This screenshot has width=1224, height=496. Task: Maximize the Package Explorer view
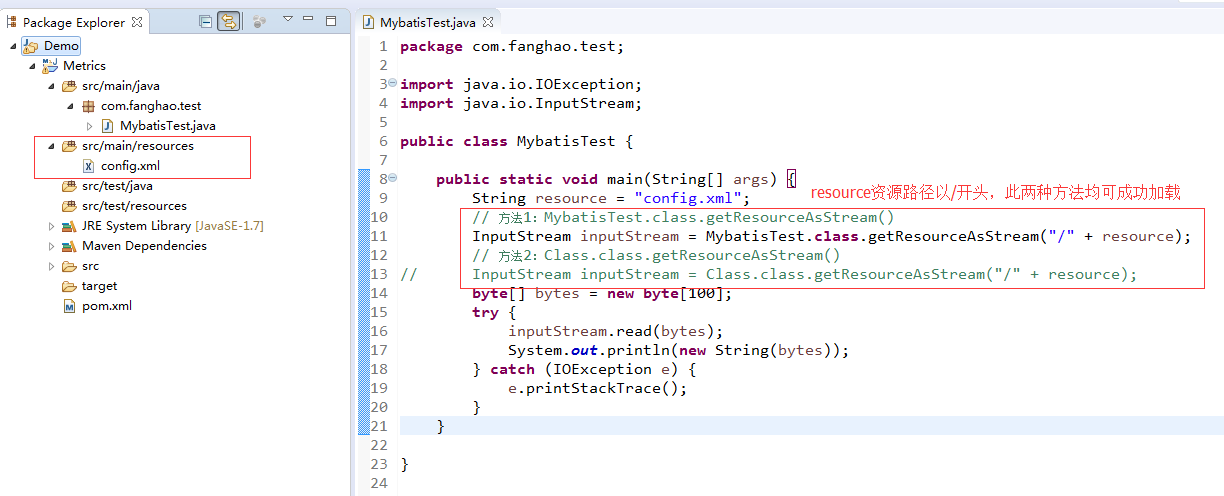pos(331,20)
